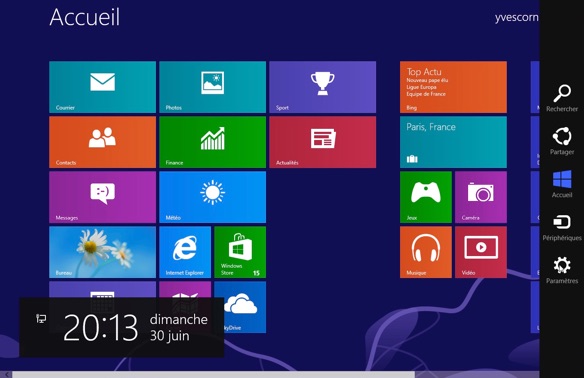Click the horizontal scrollbar left arrow
Viewport: 584px width, 378px height.
click(x=6, y=375)
